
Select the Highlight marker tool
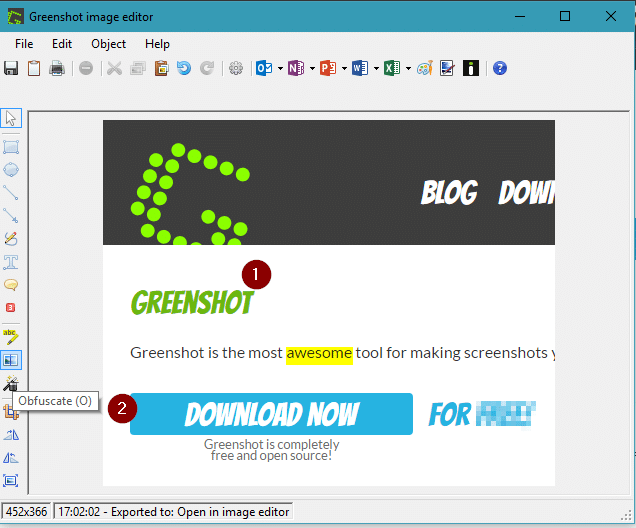[x=11, y=337]
